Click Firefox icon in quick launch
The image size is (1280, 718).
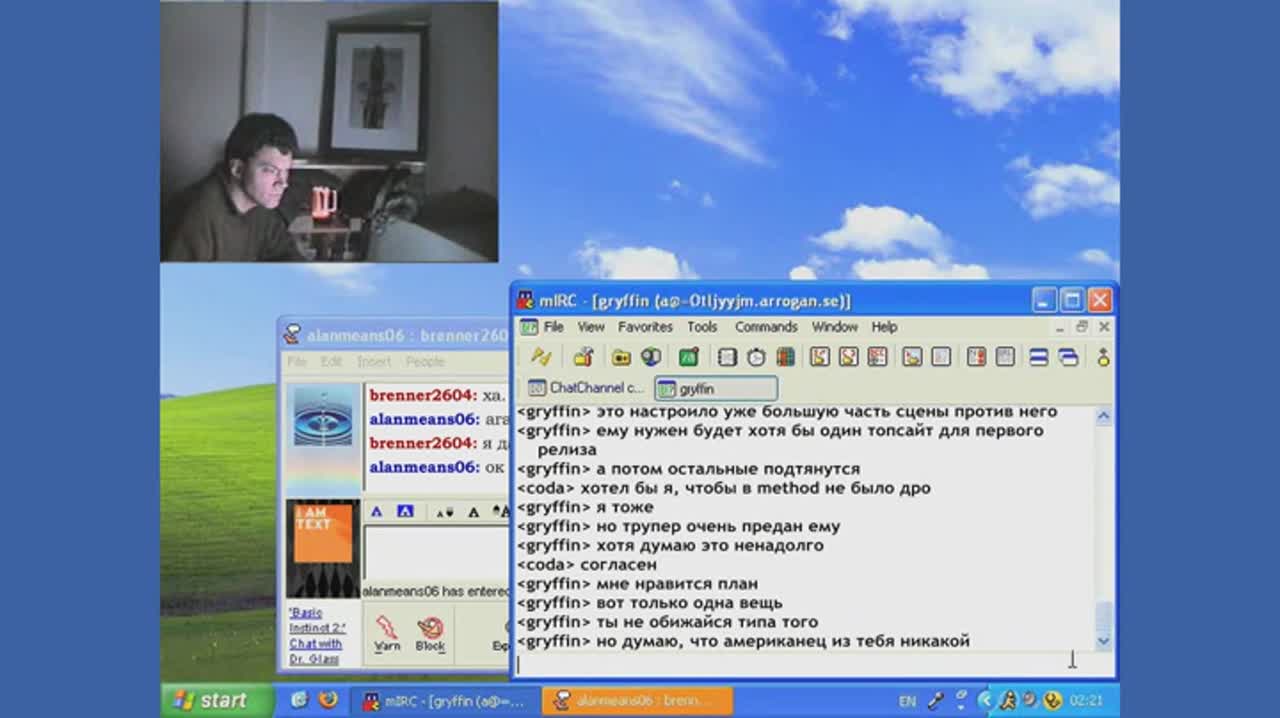click(x=328, y=700)
